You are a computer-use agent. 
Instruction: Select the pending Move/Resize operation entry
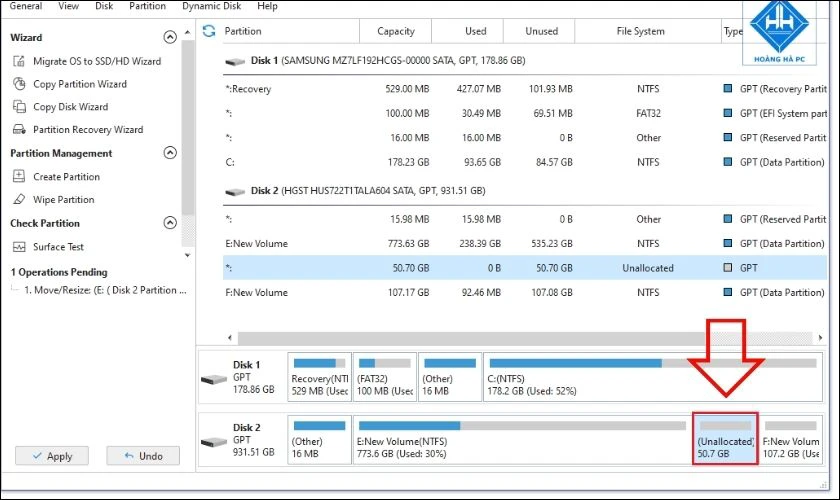click(x=105, y=290)
